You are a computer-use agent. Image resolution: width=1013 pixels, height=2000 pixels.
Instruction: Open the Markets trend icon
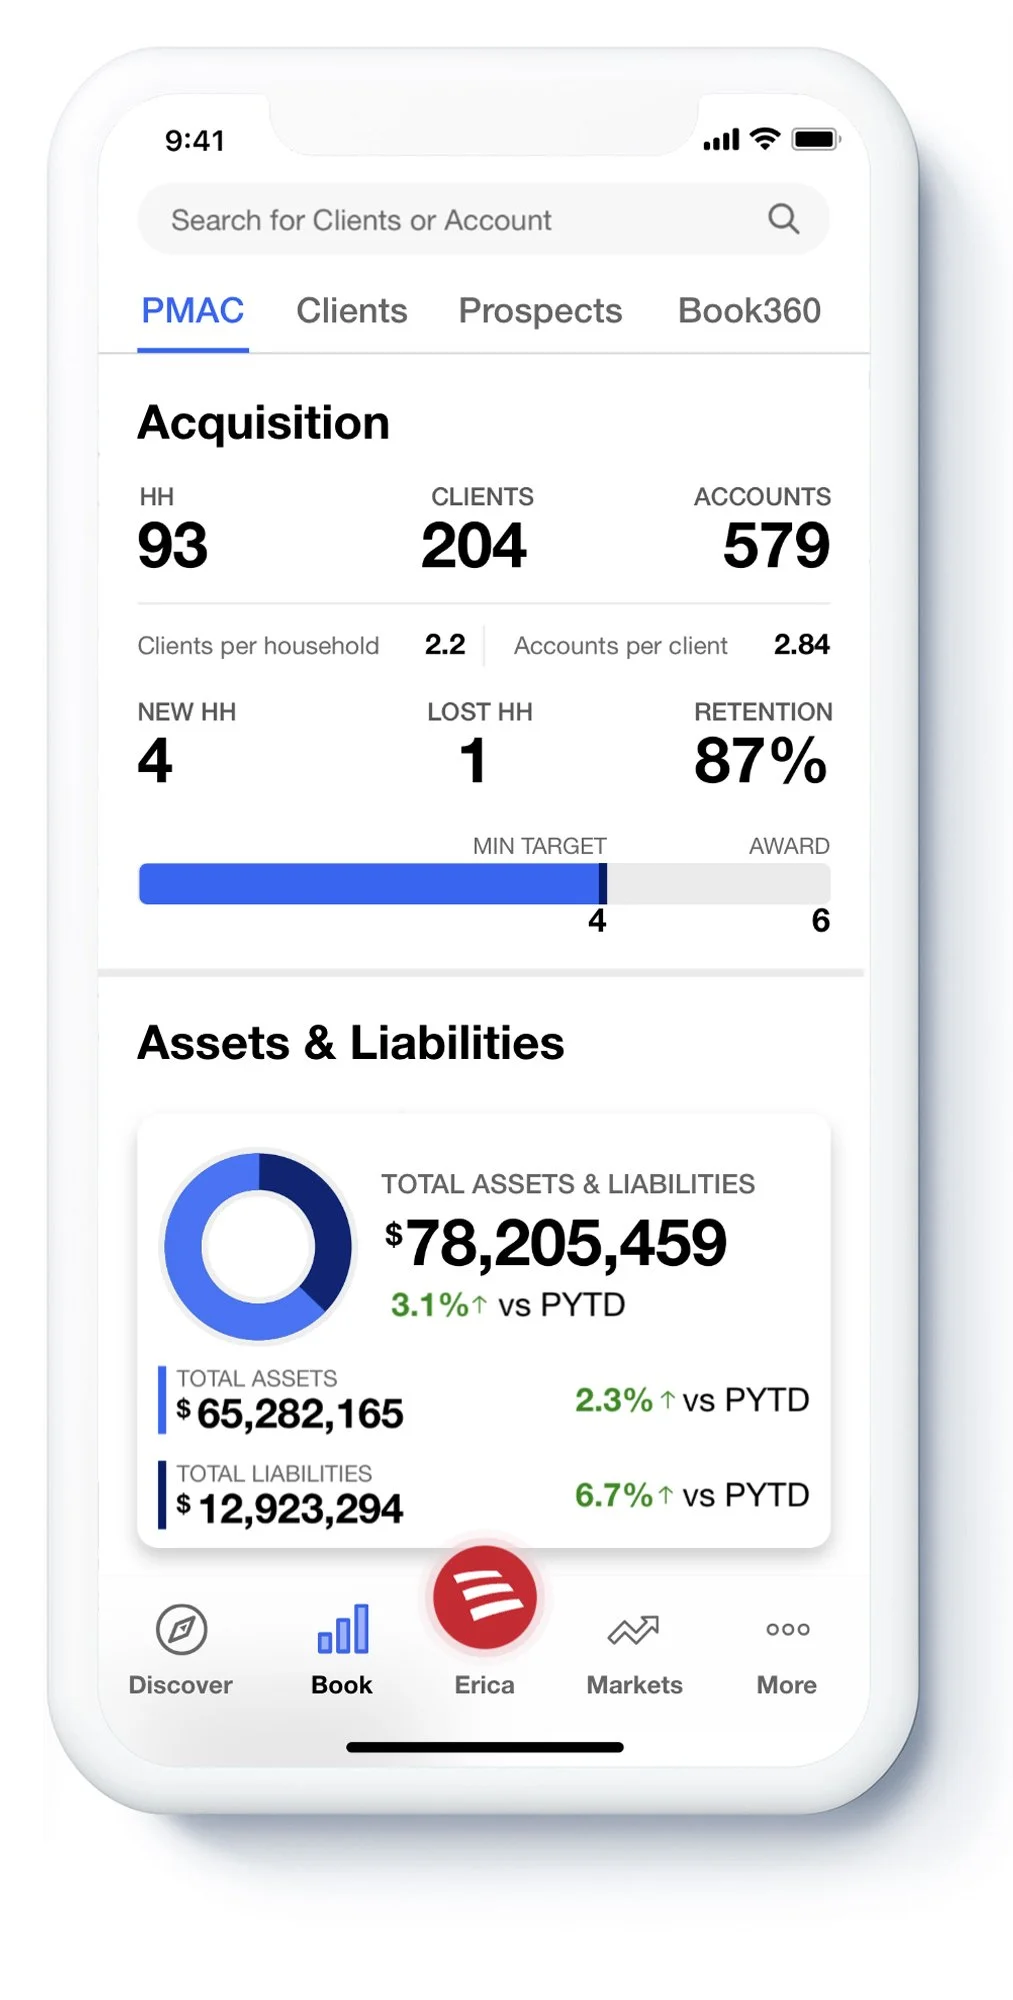coord(634,1630)
